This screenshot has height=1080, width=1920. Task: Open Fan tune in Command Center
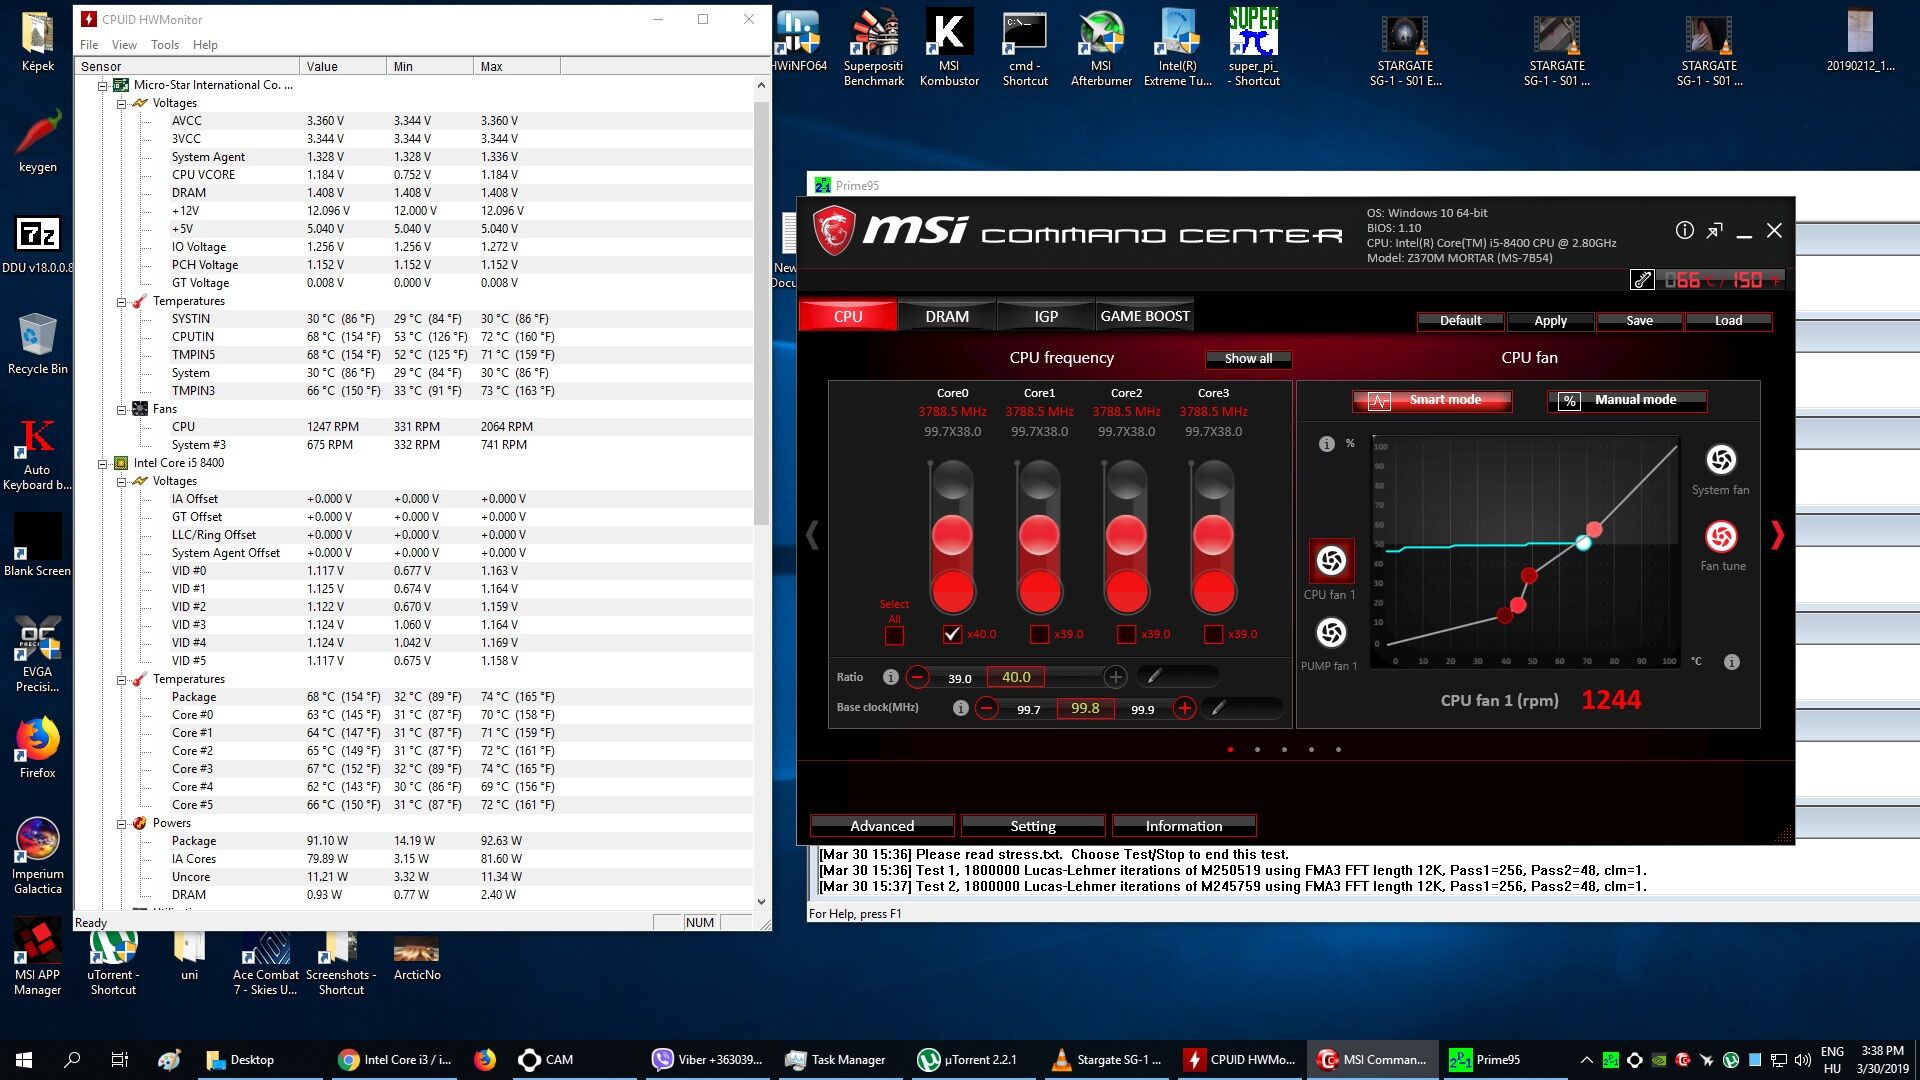coord(1721,537)
